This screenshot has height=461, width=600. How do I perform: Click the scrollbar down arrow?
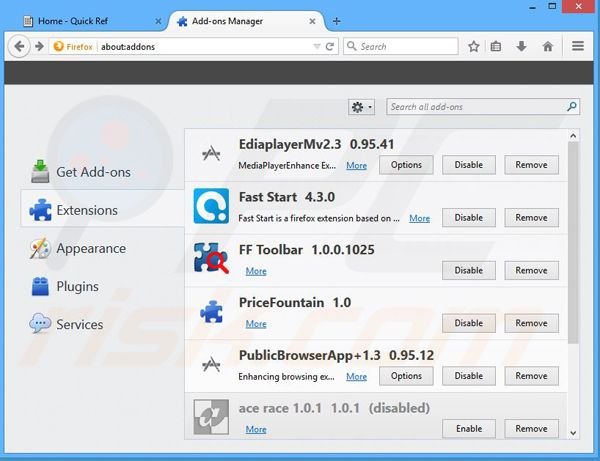[573, 433]
